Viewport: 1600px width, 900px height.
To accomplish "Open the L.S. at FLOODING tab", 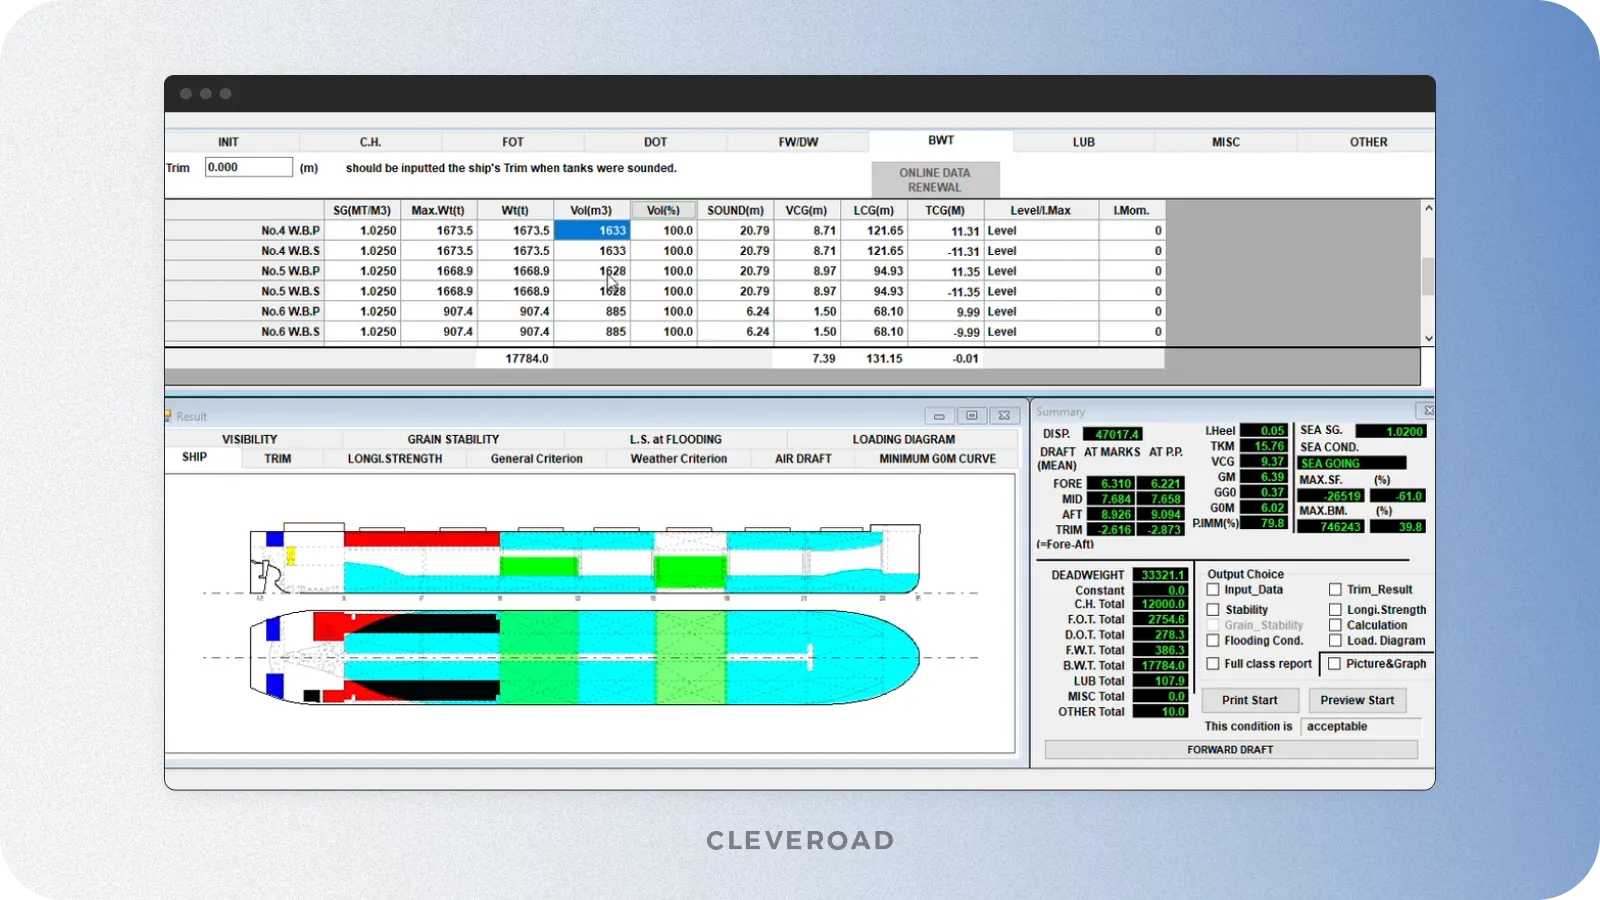I will (x=676, y=439).
